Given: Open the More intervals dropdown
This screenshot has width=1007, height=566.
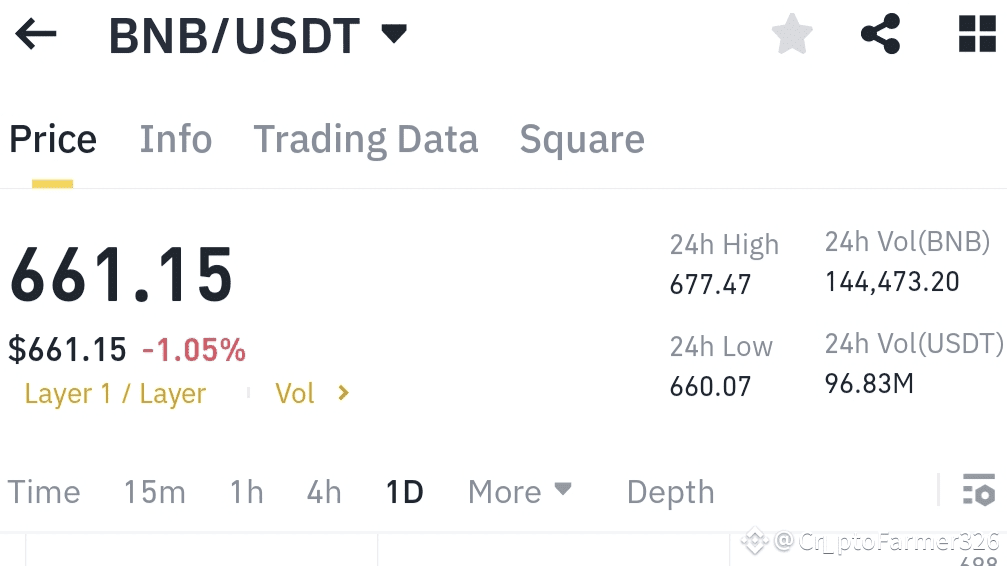Looking at the screenshot, I should 519,492.
